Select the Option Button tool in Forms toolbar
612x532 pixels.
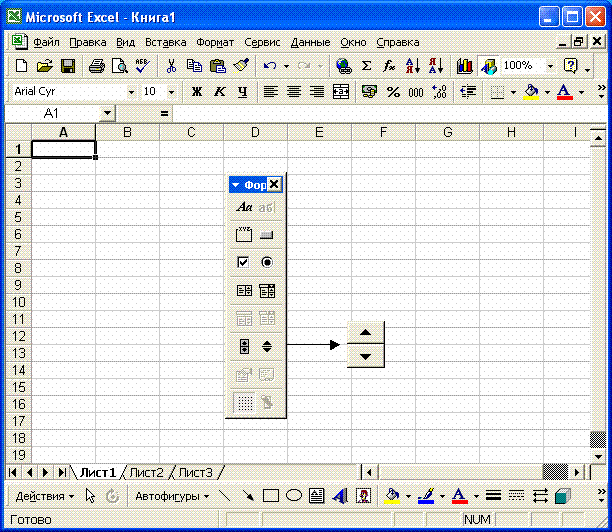click(x=267, y=262)
